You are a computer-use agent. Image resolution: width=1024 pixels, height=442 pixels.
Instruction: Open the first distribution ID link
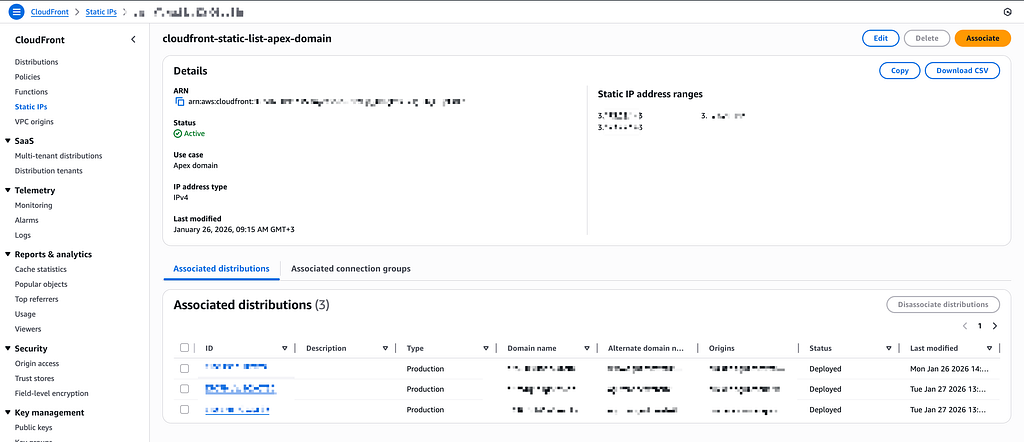(x=236, y=368)
